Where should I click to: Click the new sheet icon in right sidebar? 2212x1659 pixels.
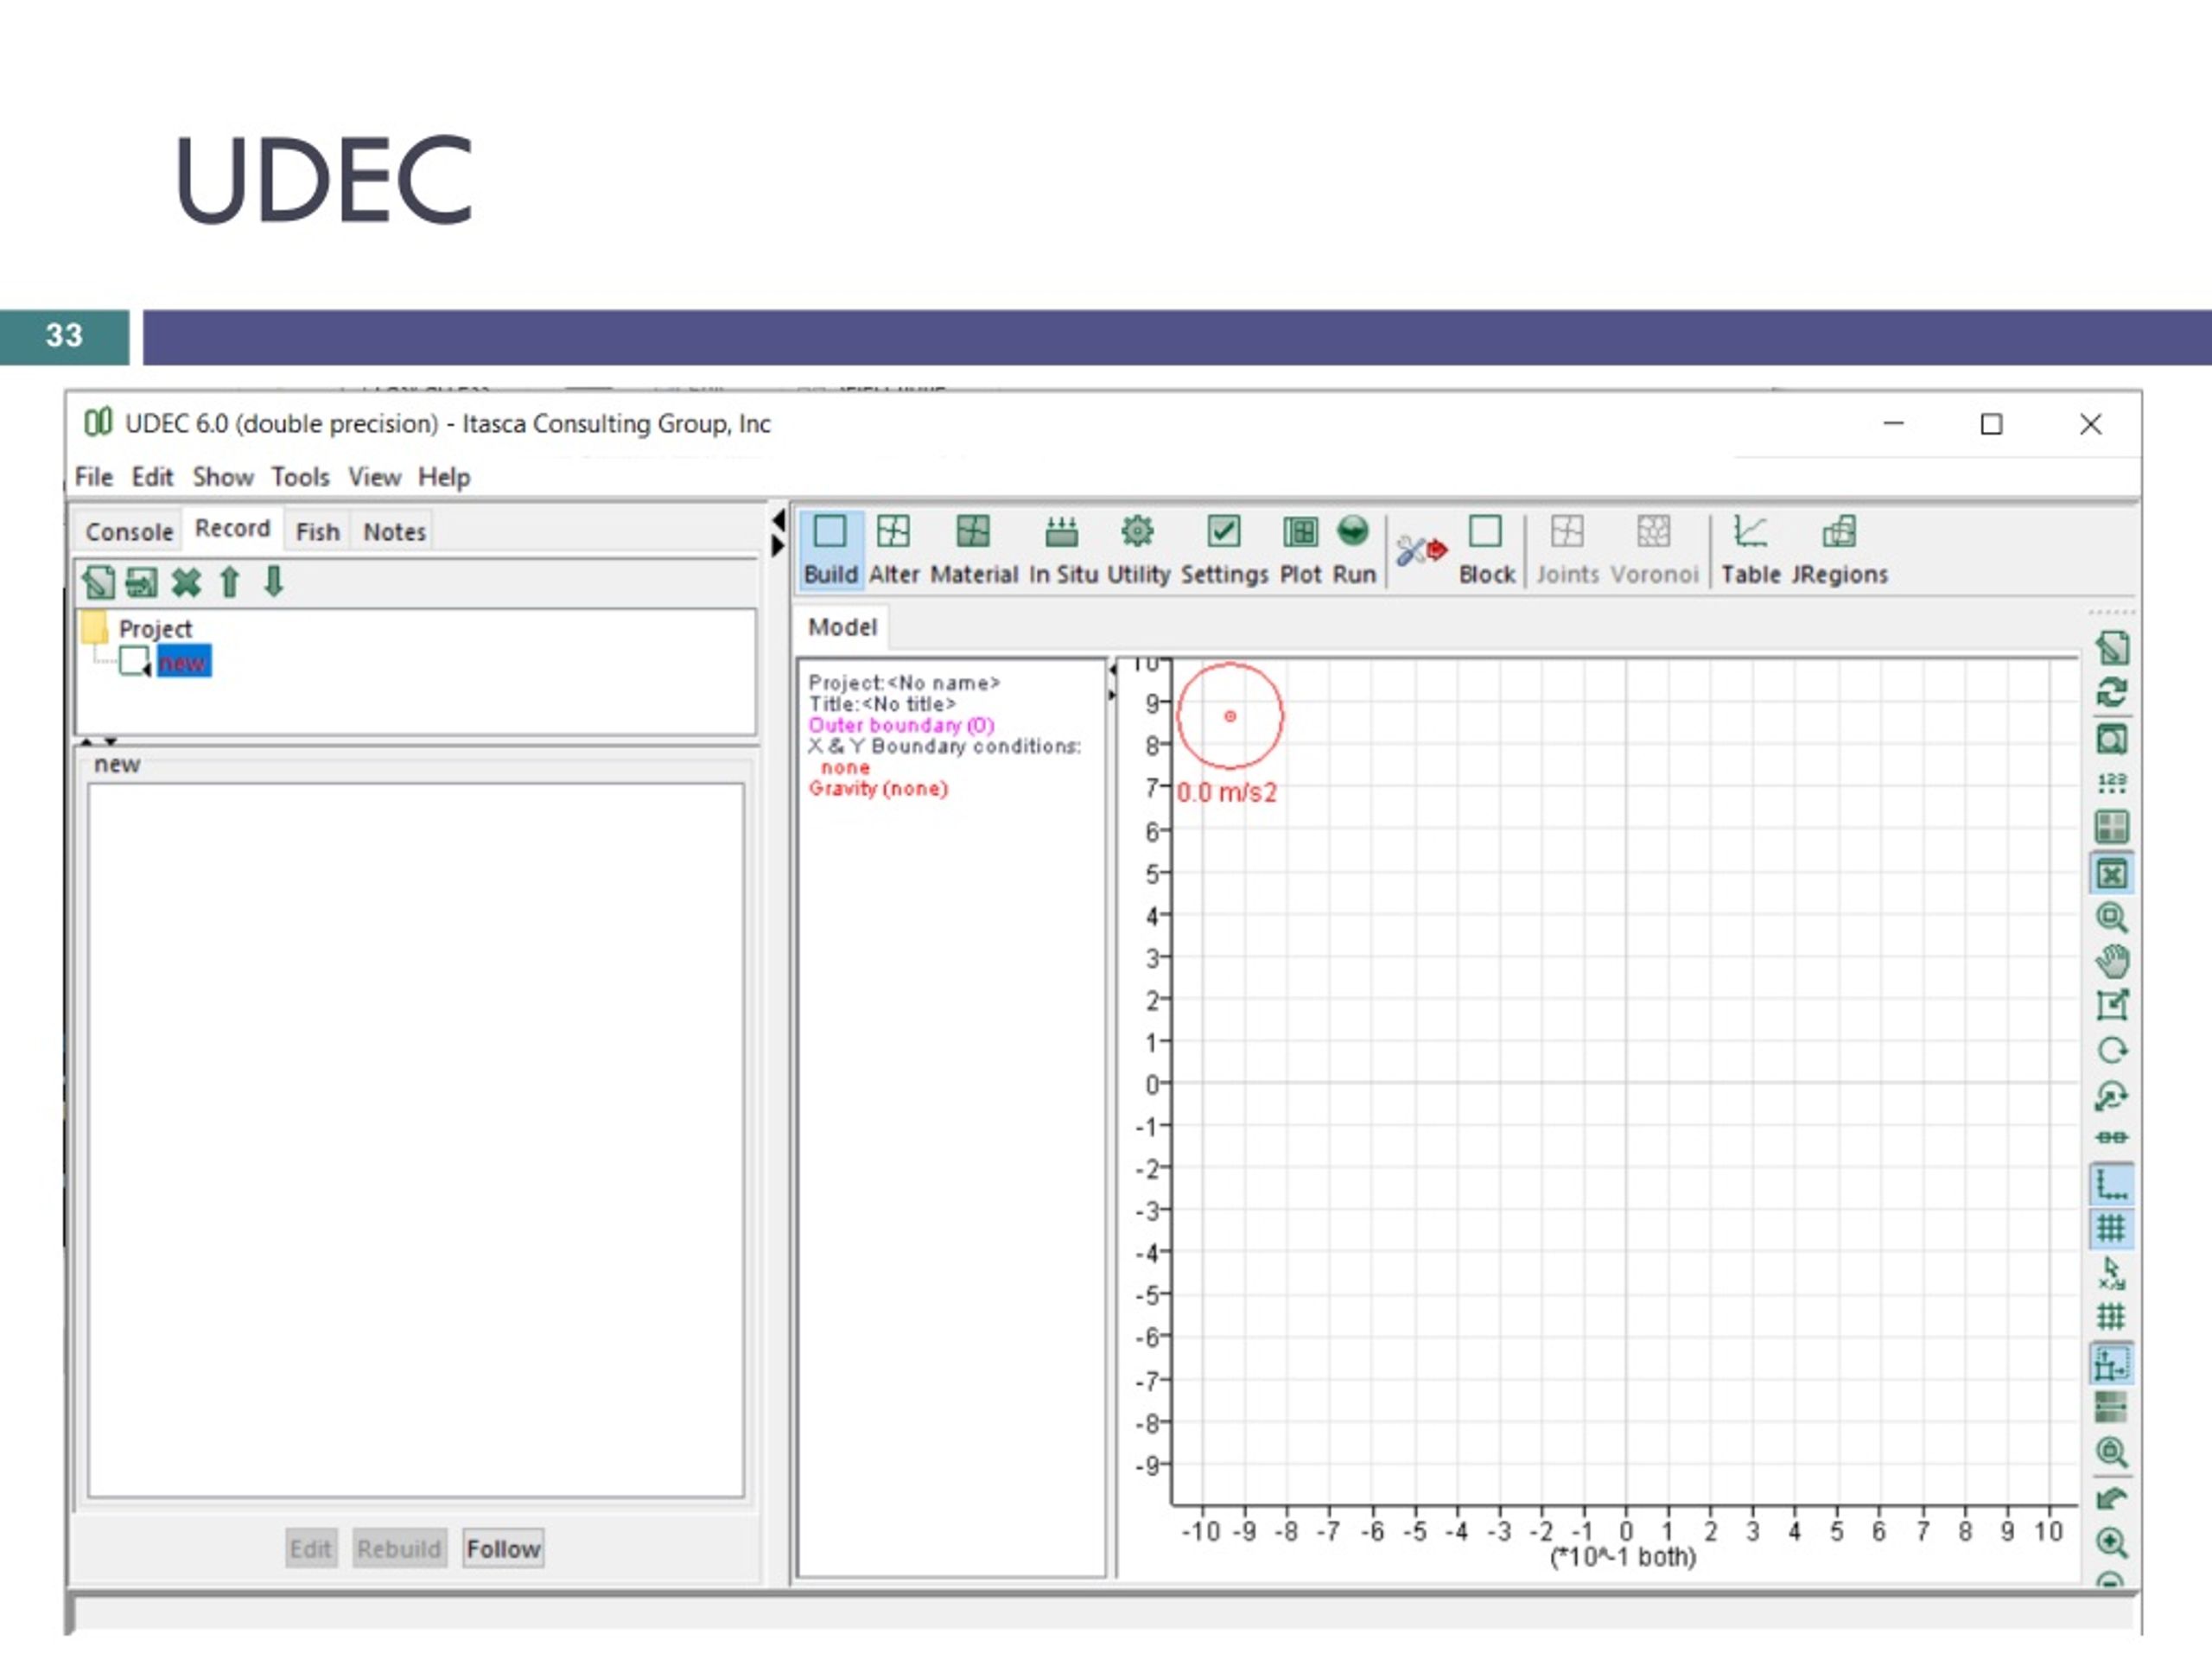(x=2111, y=648)
